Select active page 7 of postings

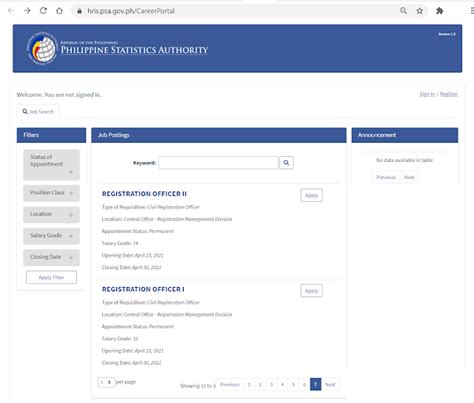point(315,384)
